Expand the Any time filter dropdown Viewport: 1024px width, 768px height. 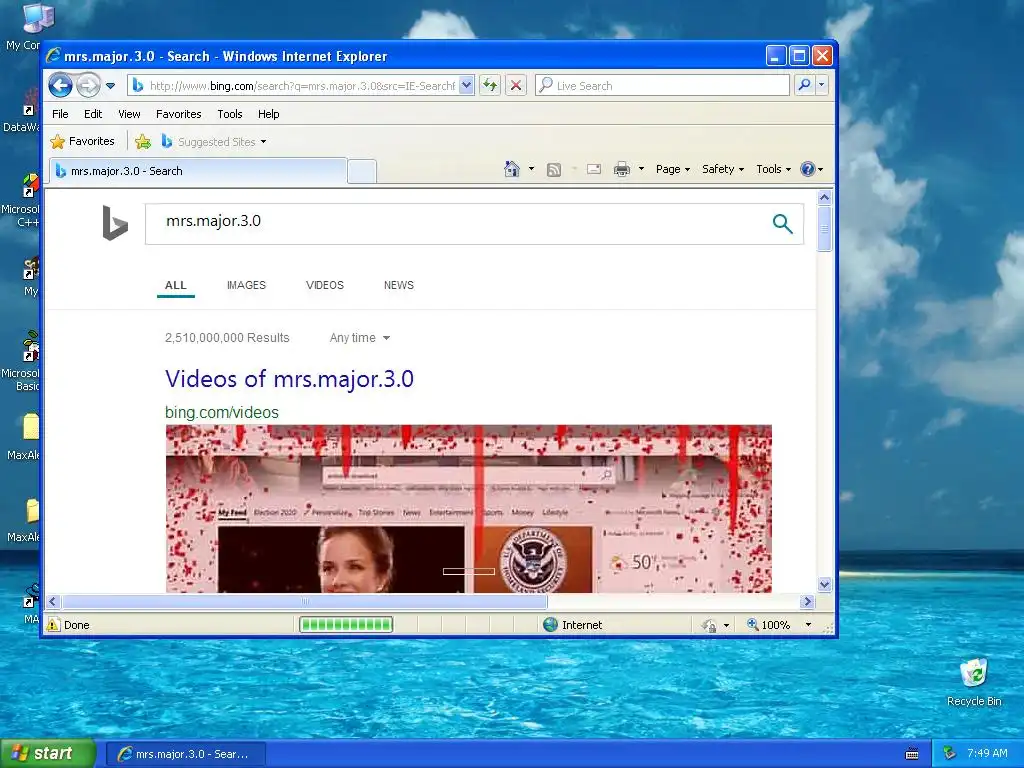pos(359,338)
